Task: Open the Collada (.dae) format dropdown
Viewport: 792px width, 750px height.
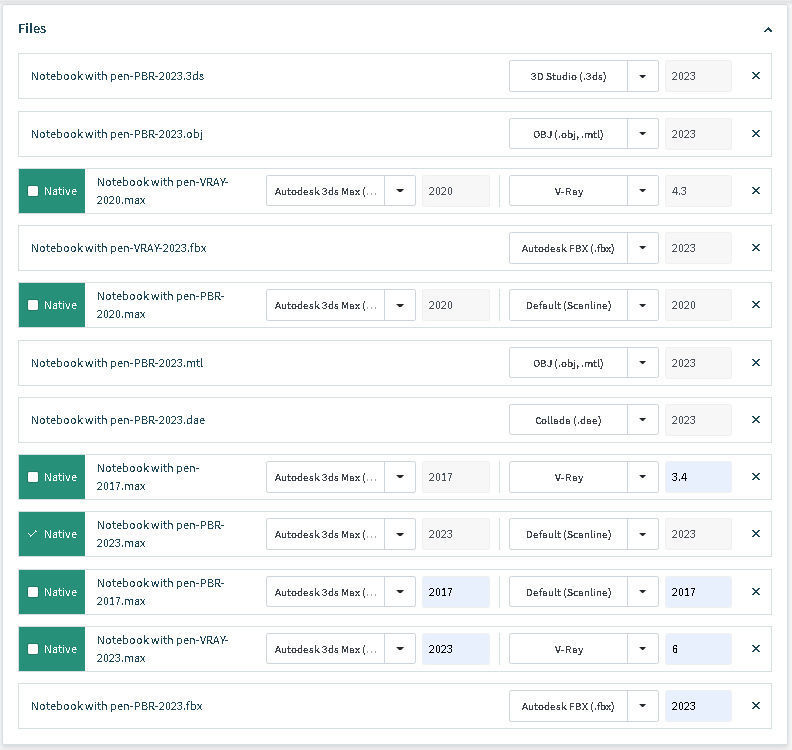Action: point(643,420)
